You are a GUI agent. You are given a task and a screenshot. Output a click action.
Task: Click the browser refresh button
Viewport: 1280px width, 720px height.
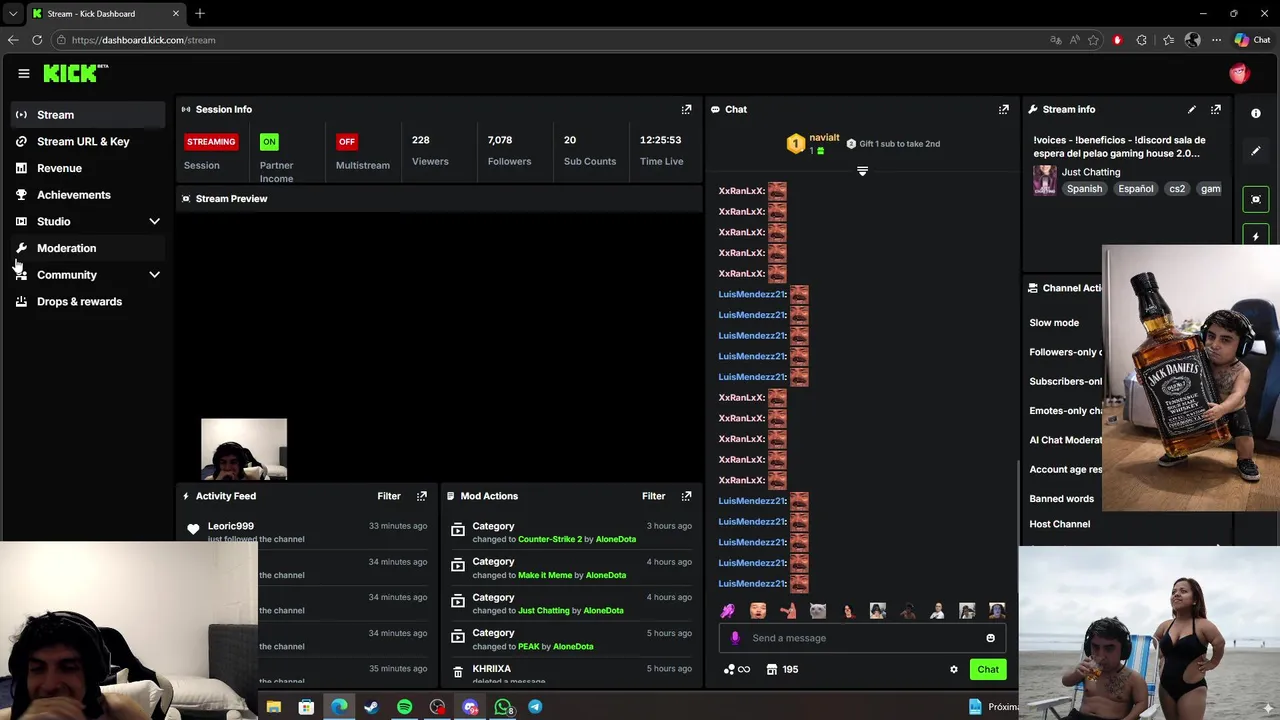pyautogui.click(x=37, y=40)
